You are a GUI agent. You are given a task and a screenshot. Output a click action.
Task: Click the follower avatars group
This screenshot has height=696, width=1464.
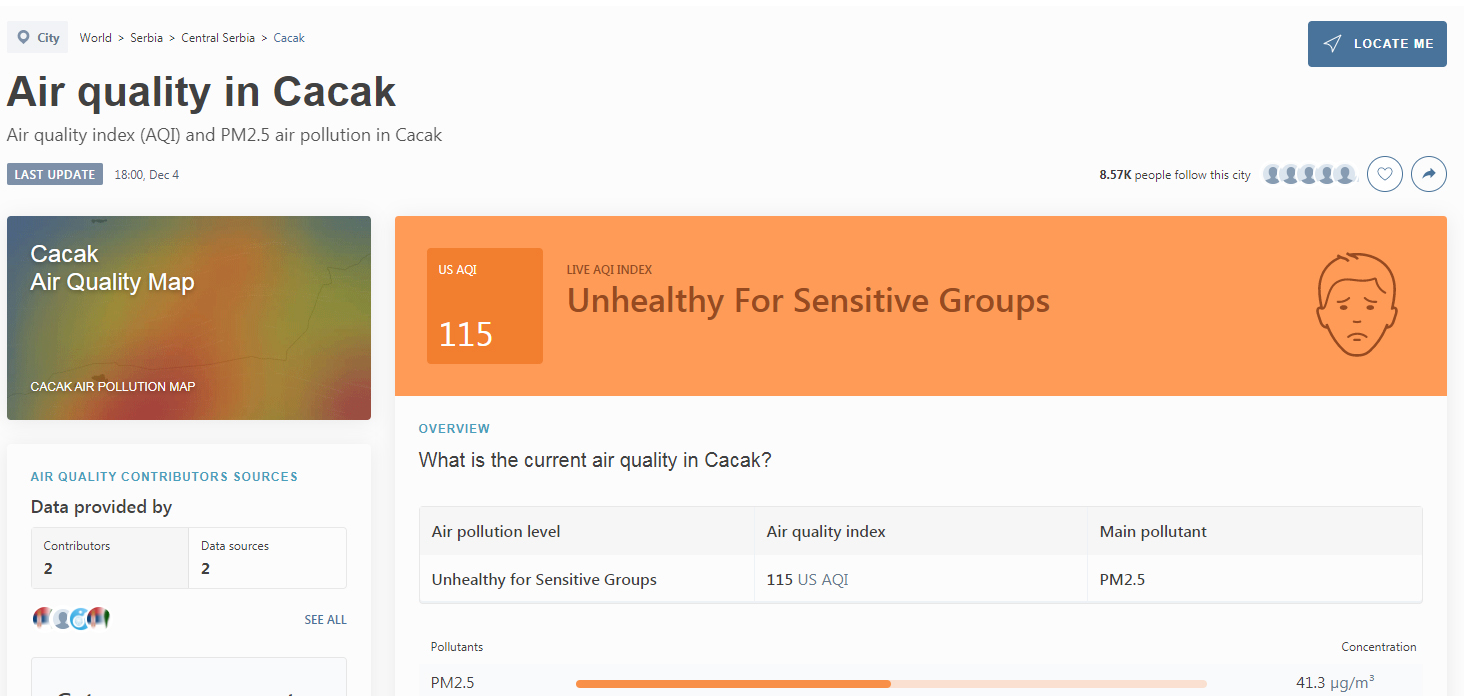point(1308,175)
